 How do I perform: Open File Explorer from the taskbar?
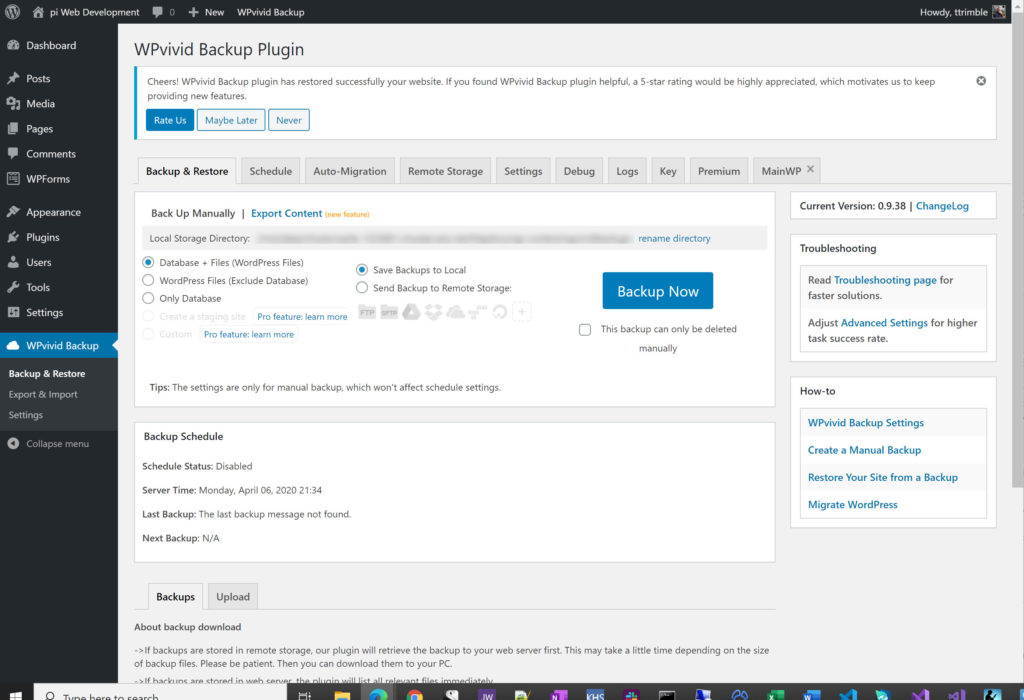point(342,695)
